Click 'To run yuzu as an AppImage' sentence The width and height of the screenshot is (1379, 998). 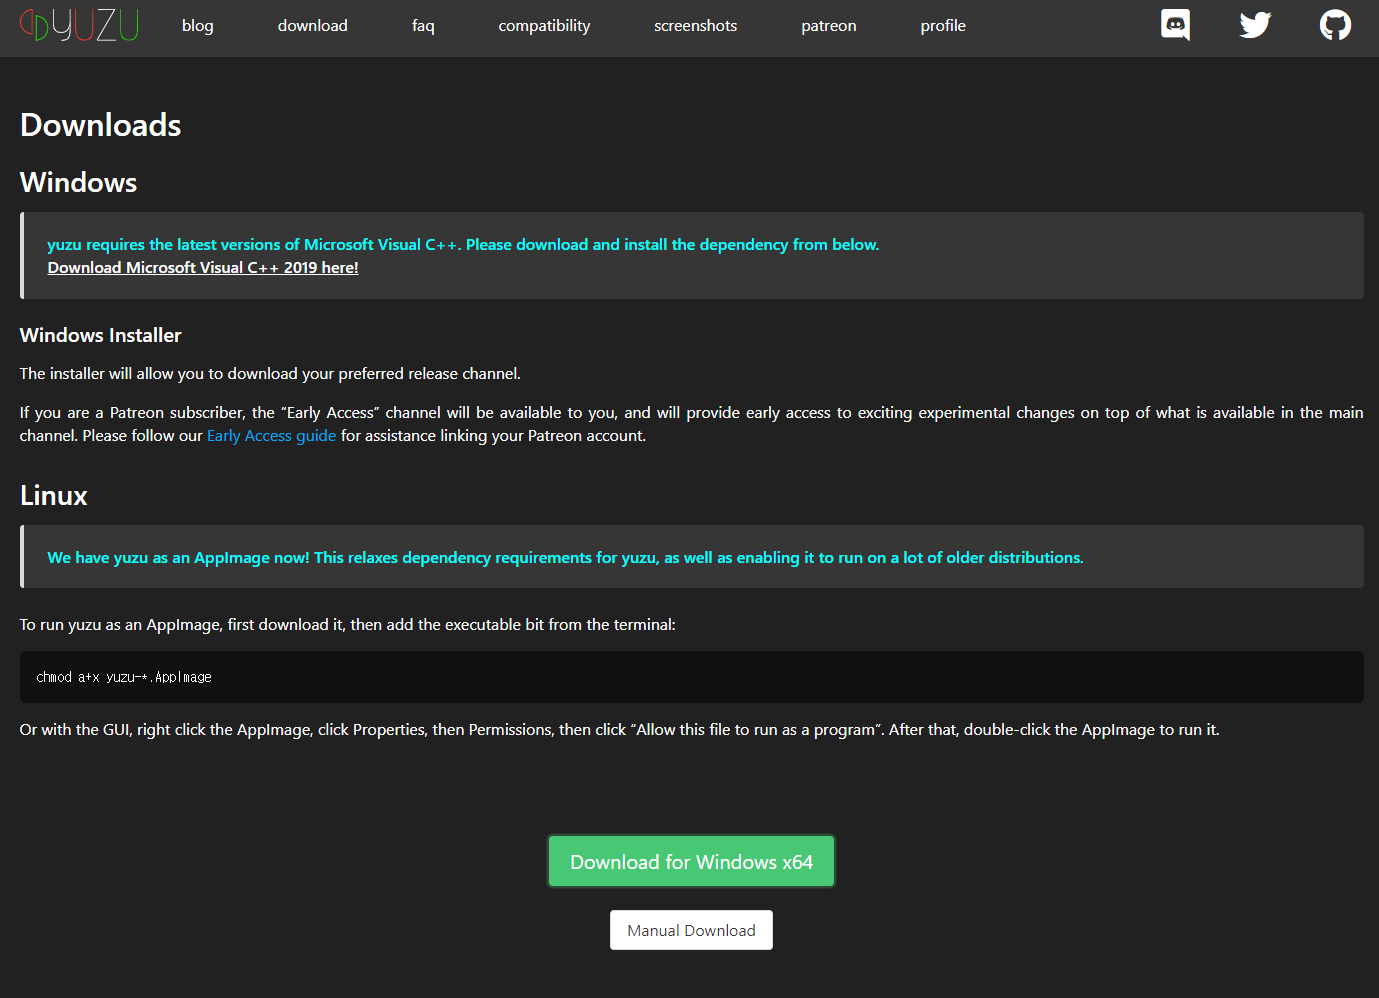pos(347,625)
